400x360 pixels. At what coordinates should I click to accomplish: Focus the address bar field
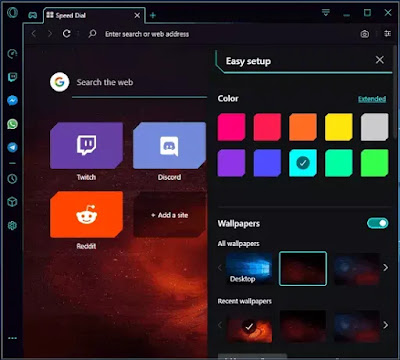coord(220,34)
